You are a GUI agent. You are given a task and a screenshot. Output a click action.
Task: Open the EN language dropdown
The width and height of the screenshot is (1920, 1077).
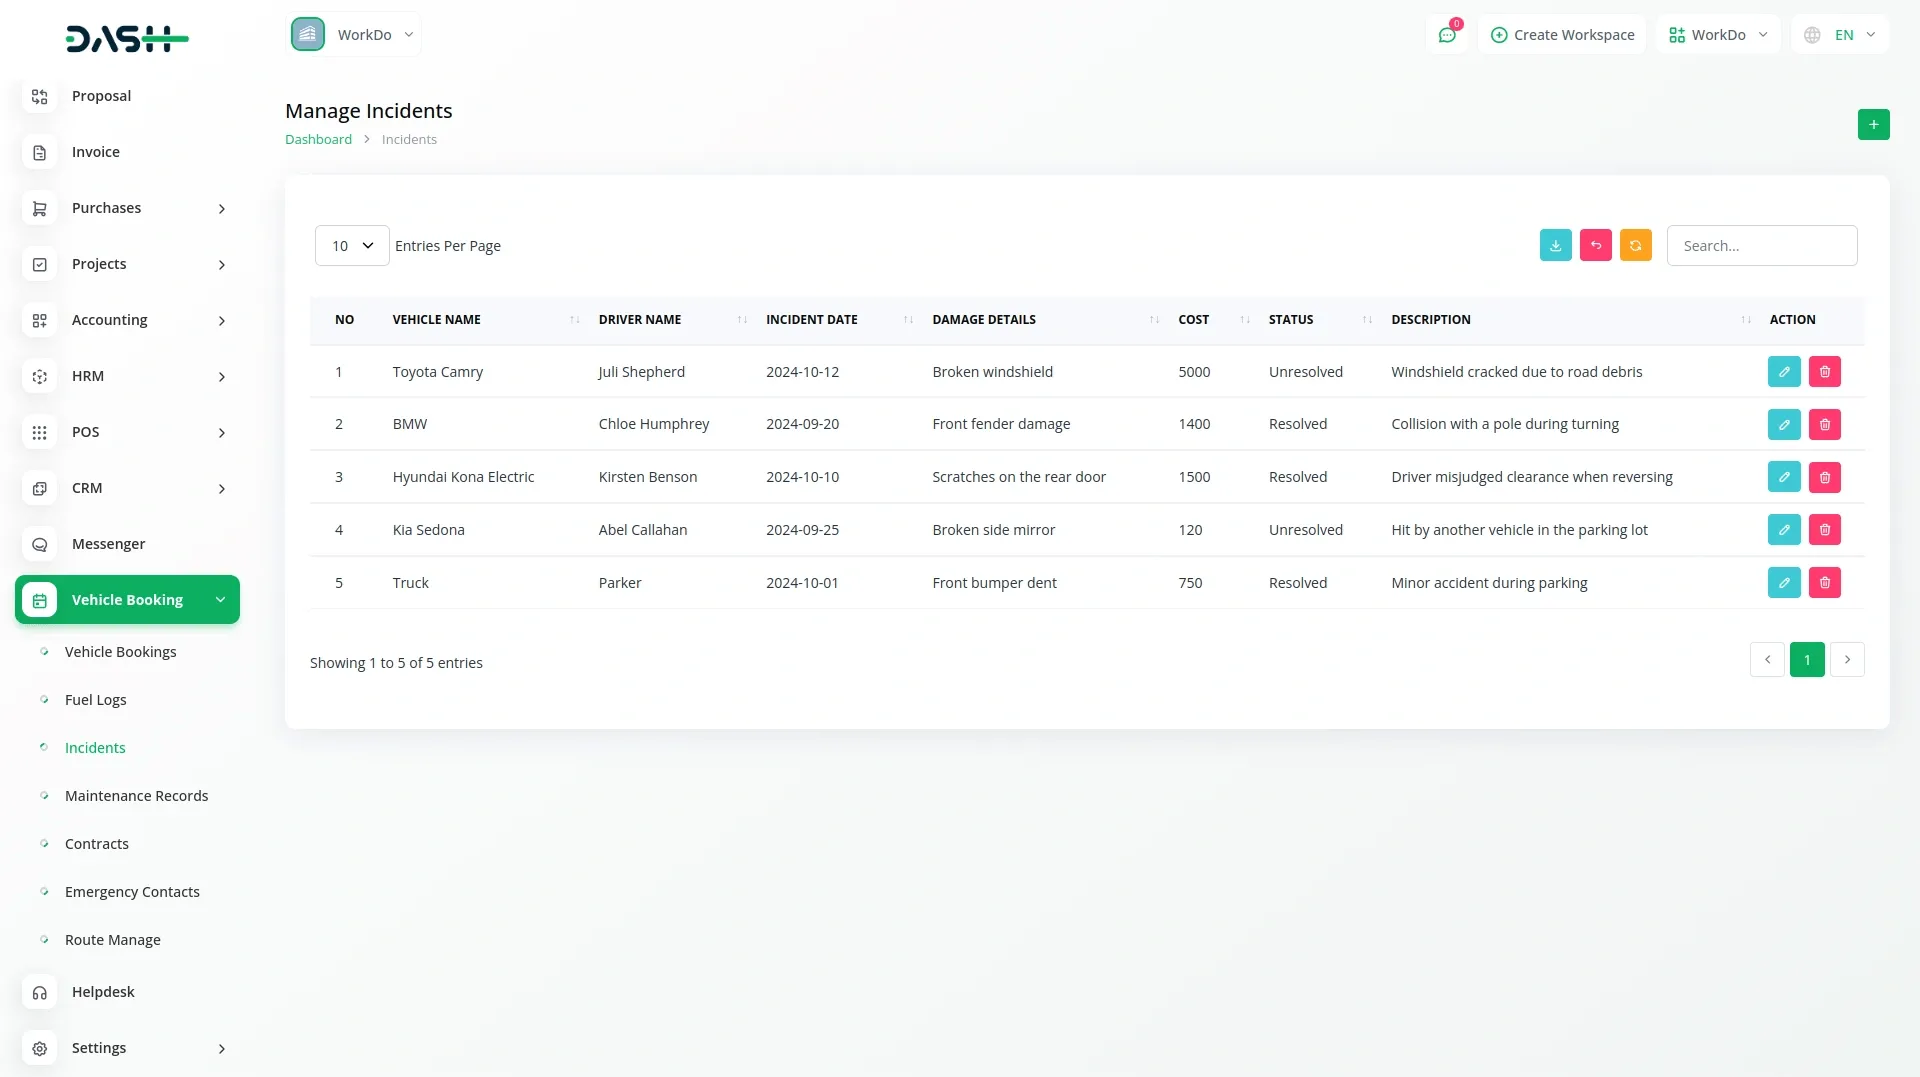coord(1841,35)
